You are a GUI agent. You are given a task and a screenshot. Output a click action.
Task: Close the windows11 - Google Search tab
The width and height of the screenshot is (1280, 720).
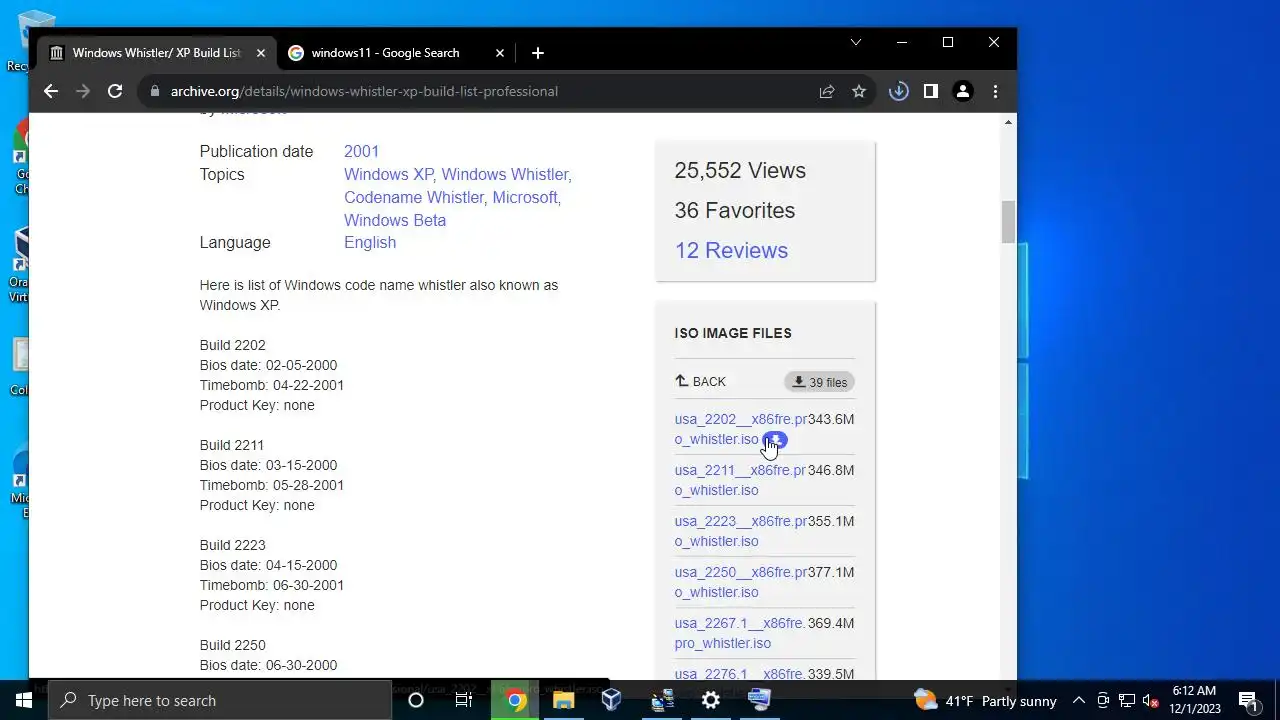(500, 53)
